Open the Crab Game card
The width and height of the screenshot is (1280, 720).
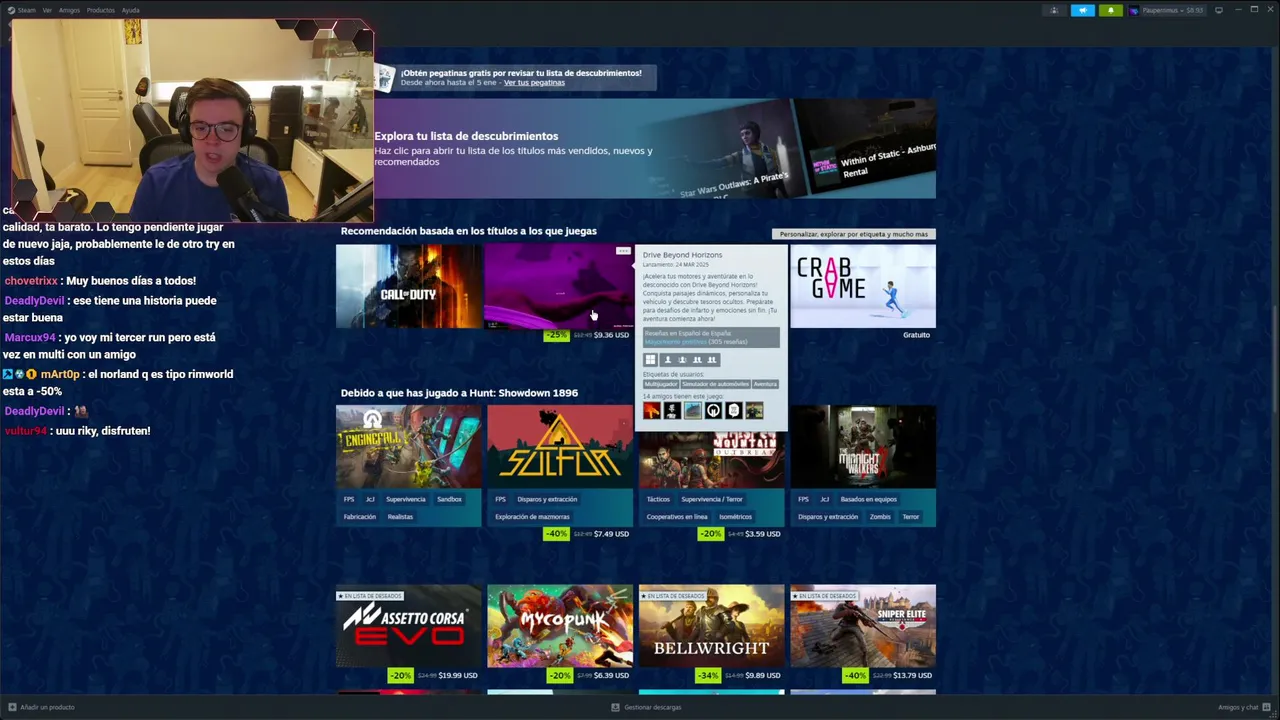click(863, 286)
